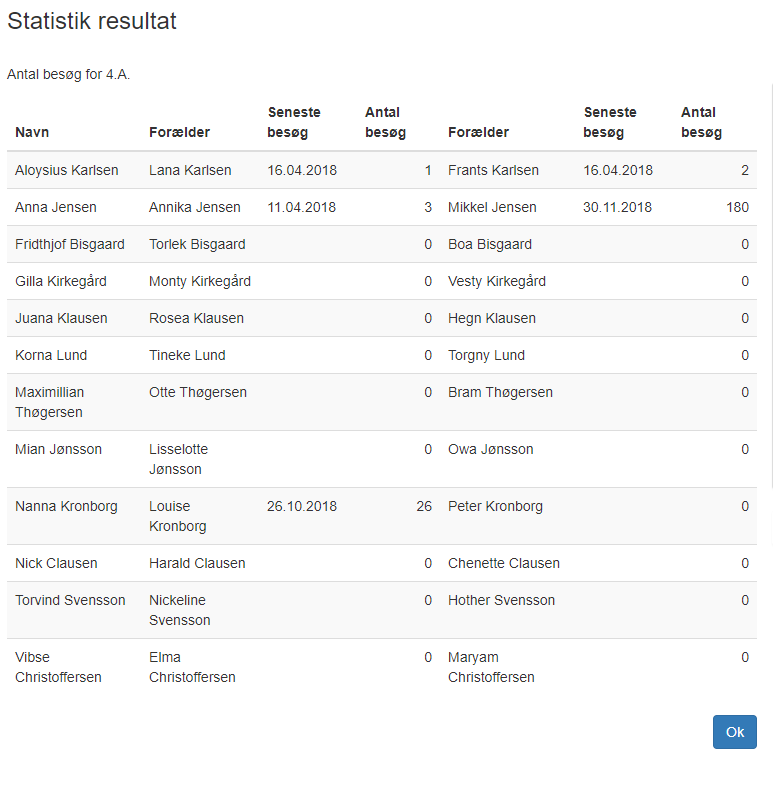The height and width of the screenshot is (803, 773).
Task: Select parent Rosea Klausen
Action: [196, 318]
